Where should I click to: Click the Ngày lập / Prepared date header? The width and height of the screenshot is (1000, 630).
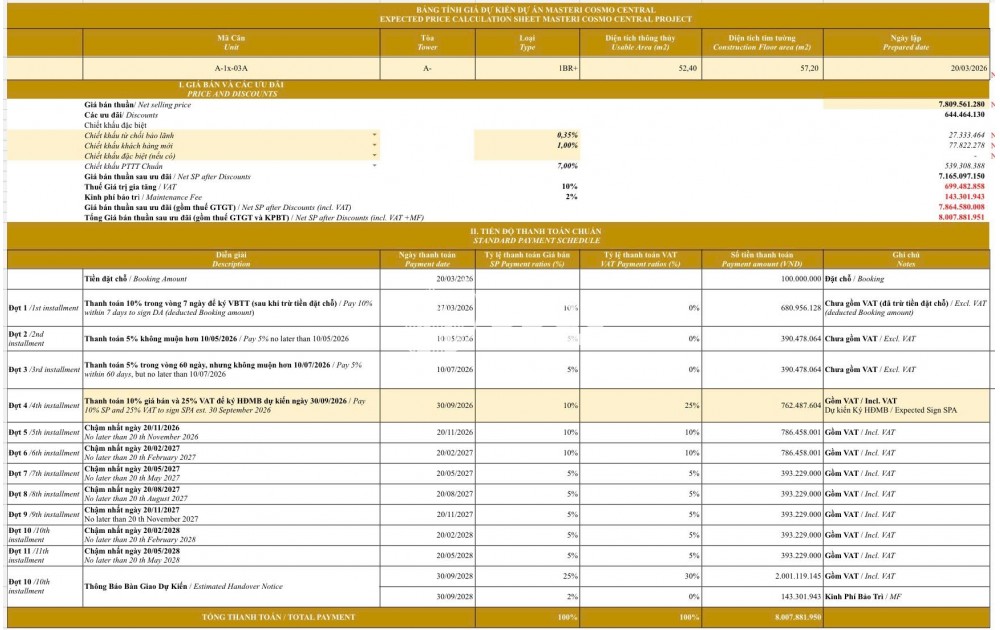click(x=906, y=43)
